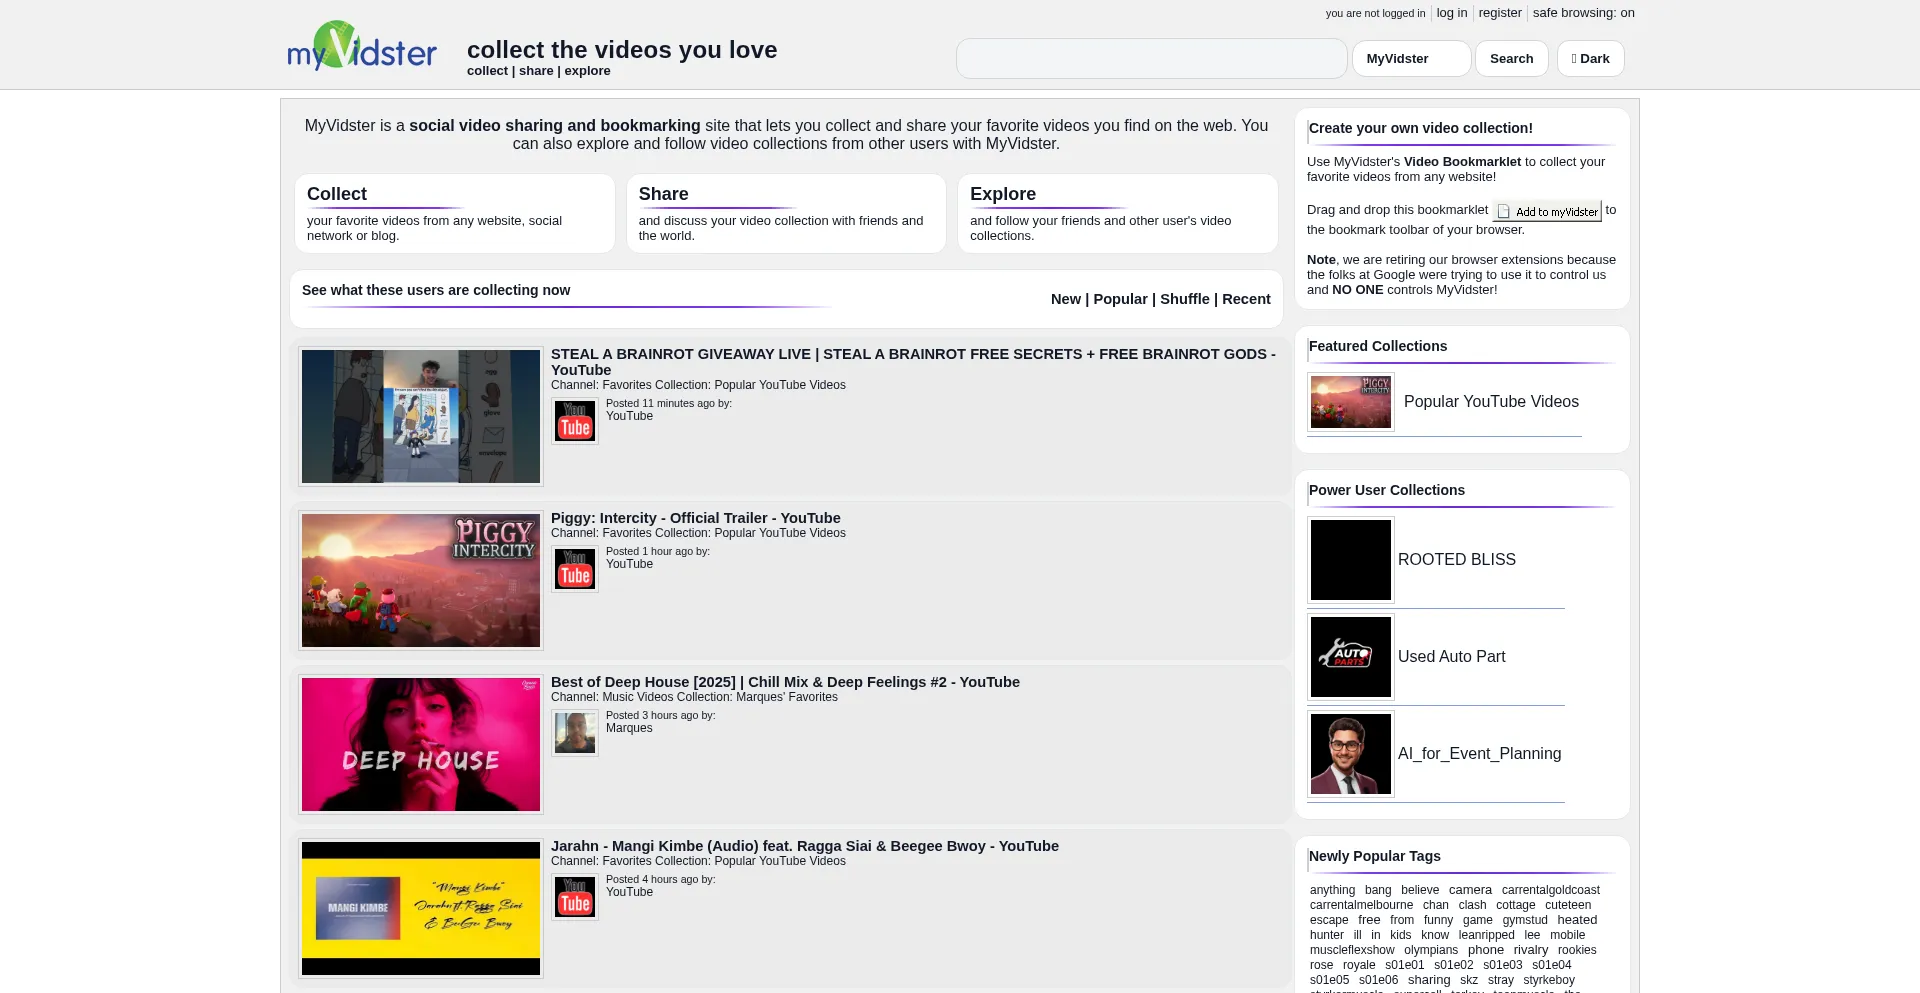Toggle safe browsing setting
1920x993 pixels.
click(x=1583, y=13)
